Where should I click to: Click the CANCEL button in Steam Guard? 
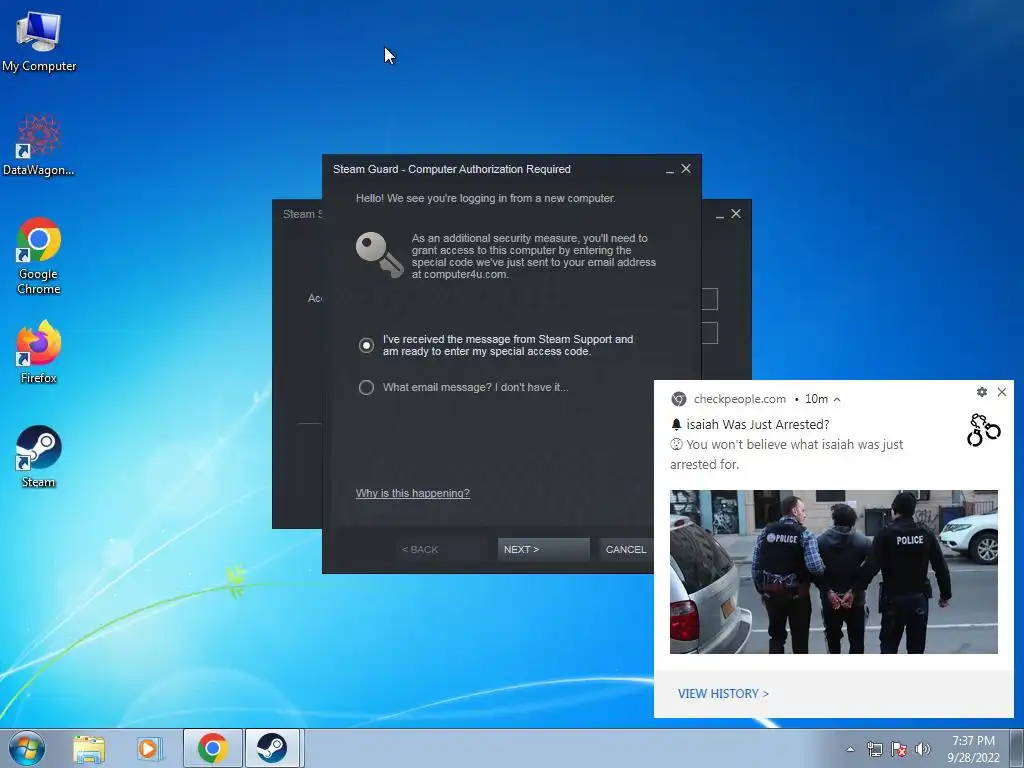point(626,549)
